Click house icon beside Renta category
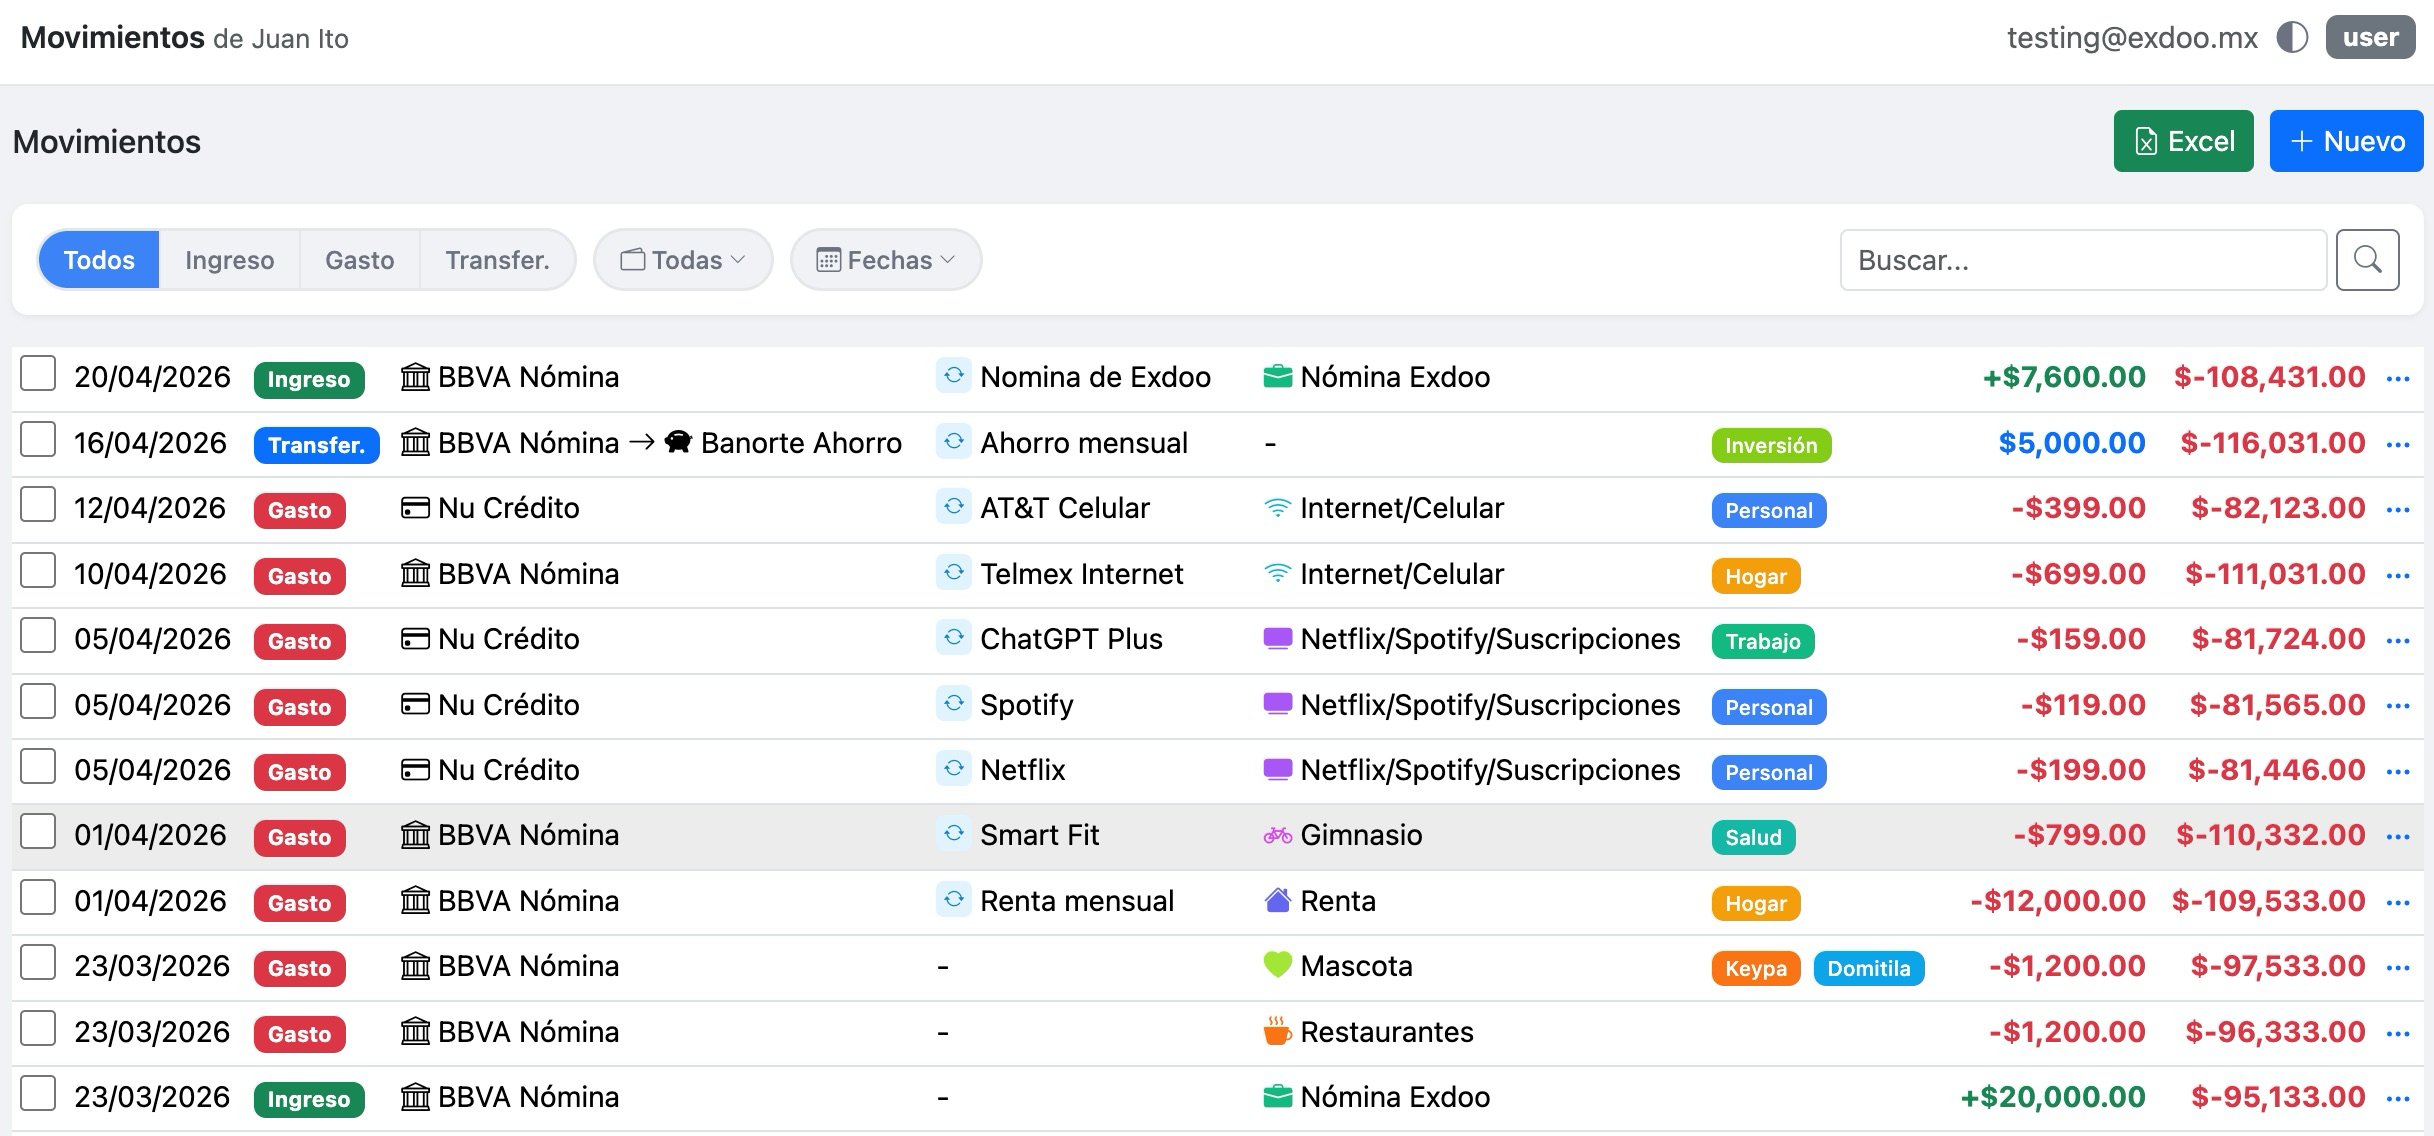Image resolution: width=2434 pixels, height=1136 pixels. pyautogui.click(x=1277, y=901)
